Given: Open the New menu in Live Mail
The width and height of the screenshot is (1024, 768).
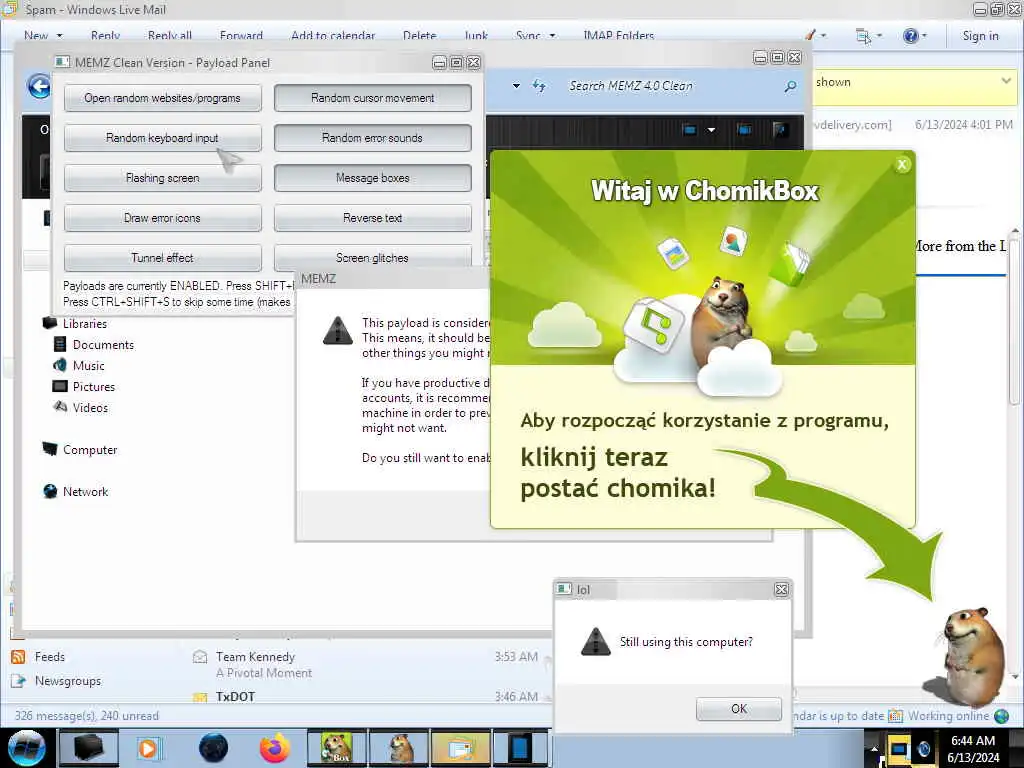Looking at the screenshot, I should coord(43,35).
